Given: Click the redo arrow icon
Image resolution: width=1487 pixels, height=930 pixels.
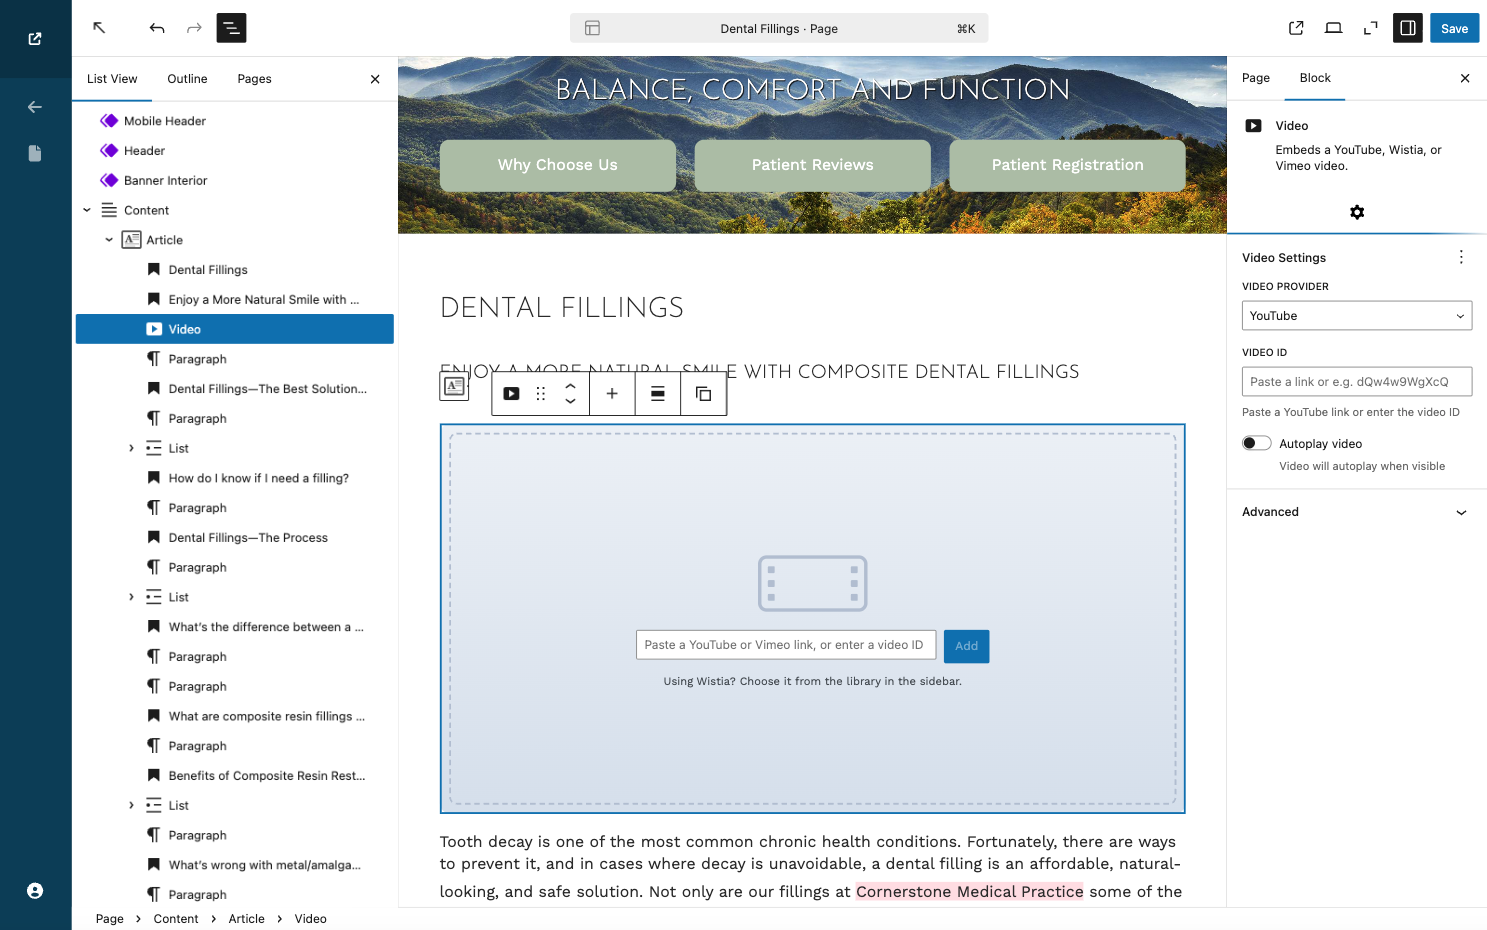Looking at the screenshot, I should click(194, 28).
